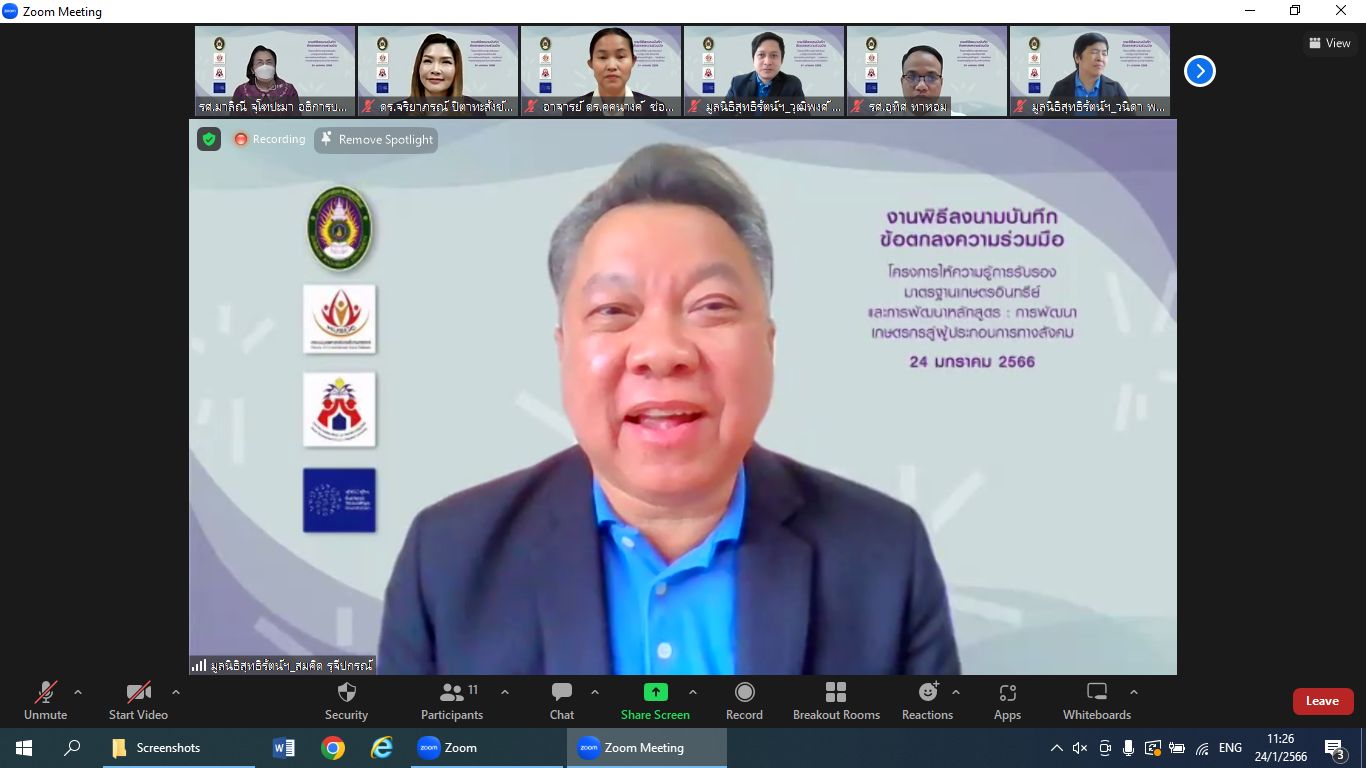Start sharing with the Share Screen button

pos(655,701)
